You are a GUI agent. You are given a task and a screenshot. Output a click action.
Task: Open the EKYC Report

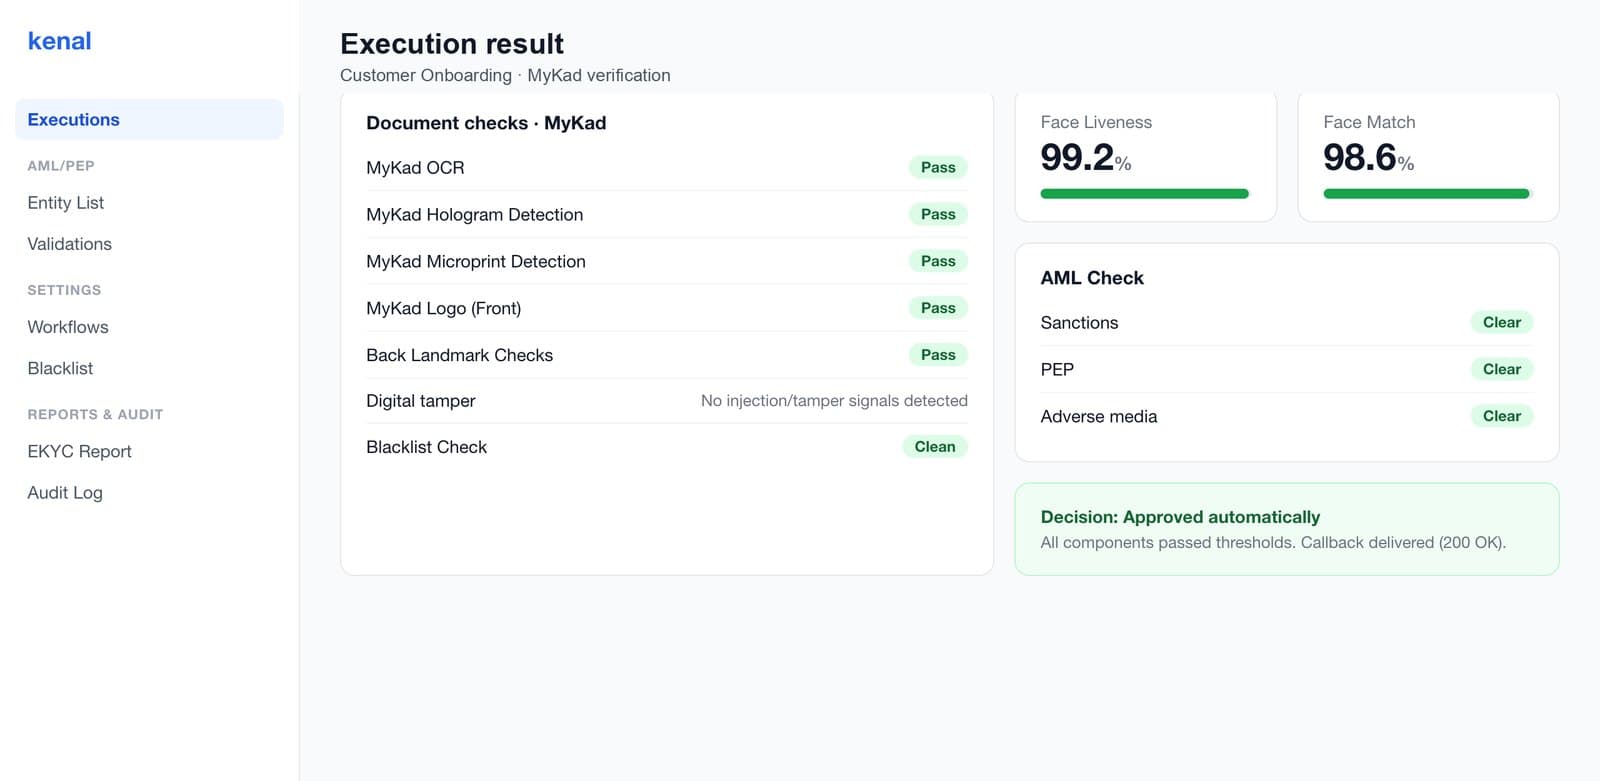[x=80, y=451]
